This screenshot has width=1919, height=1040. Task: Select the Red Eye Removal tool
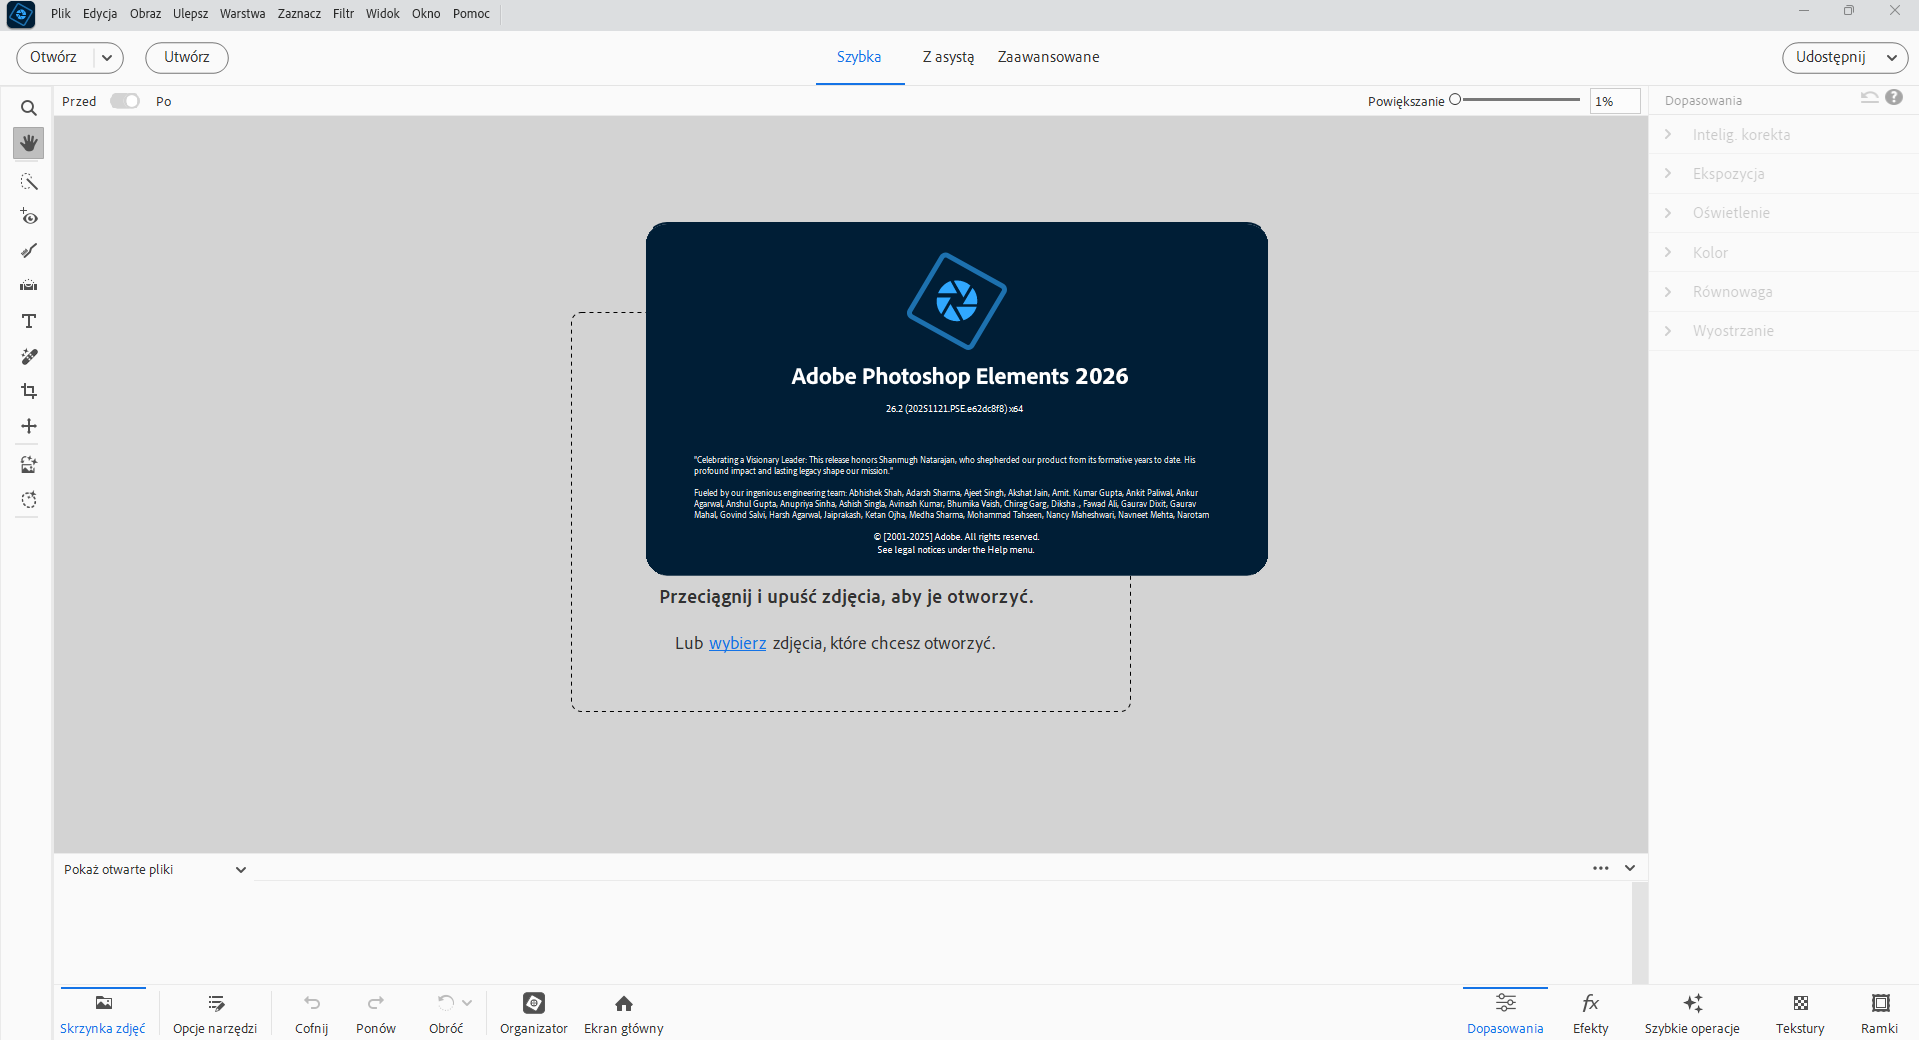(x=29, y=217)
